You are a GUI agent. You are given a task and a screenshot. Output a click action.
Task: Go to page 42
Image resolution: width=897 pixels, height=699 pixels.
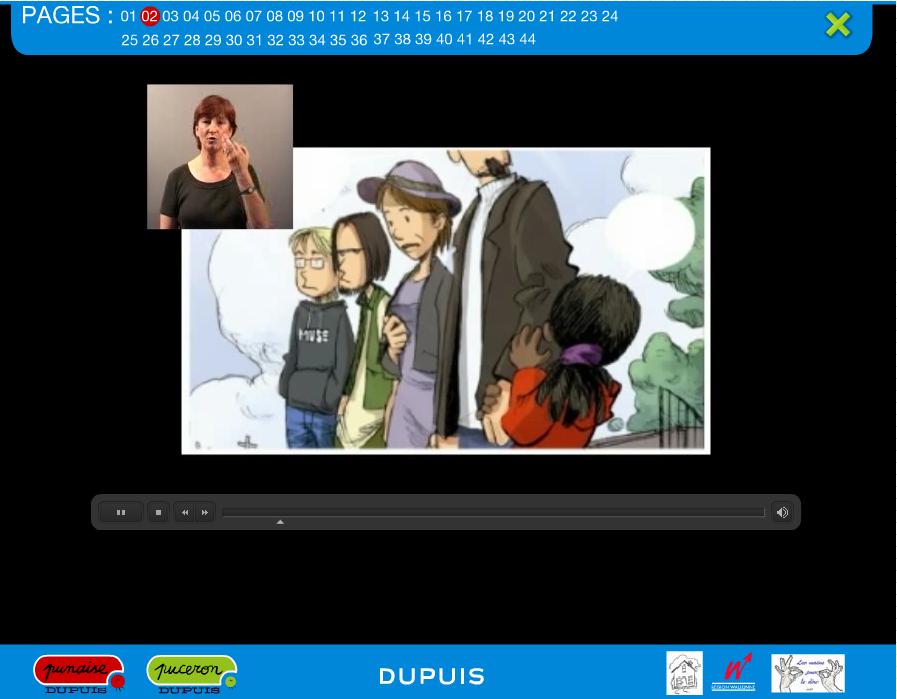pyautogui.click(x=486, y=39)
